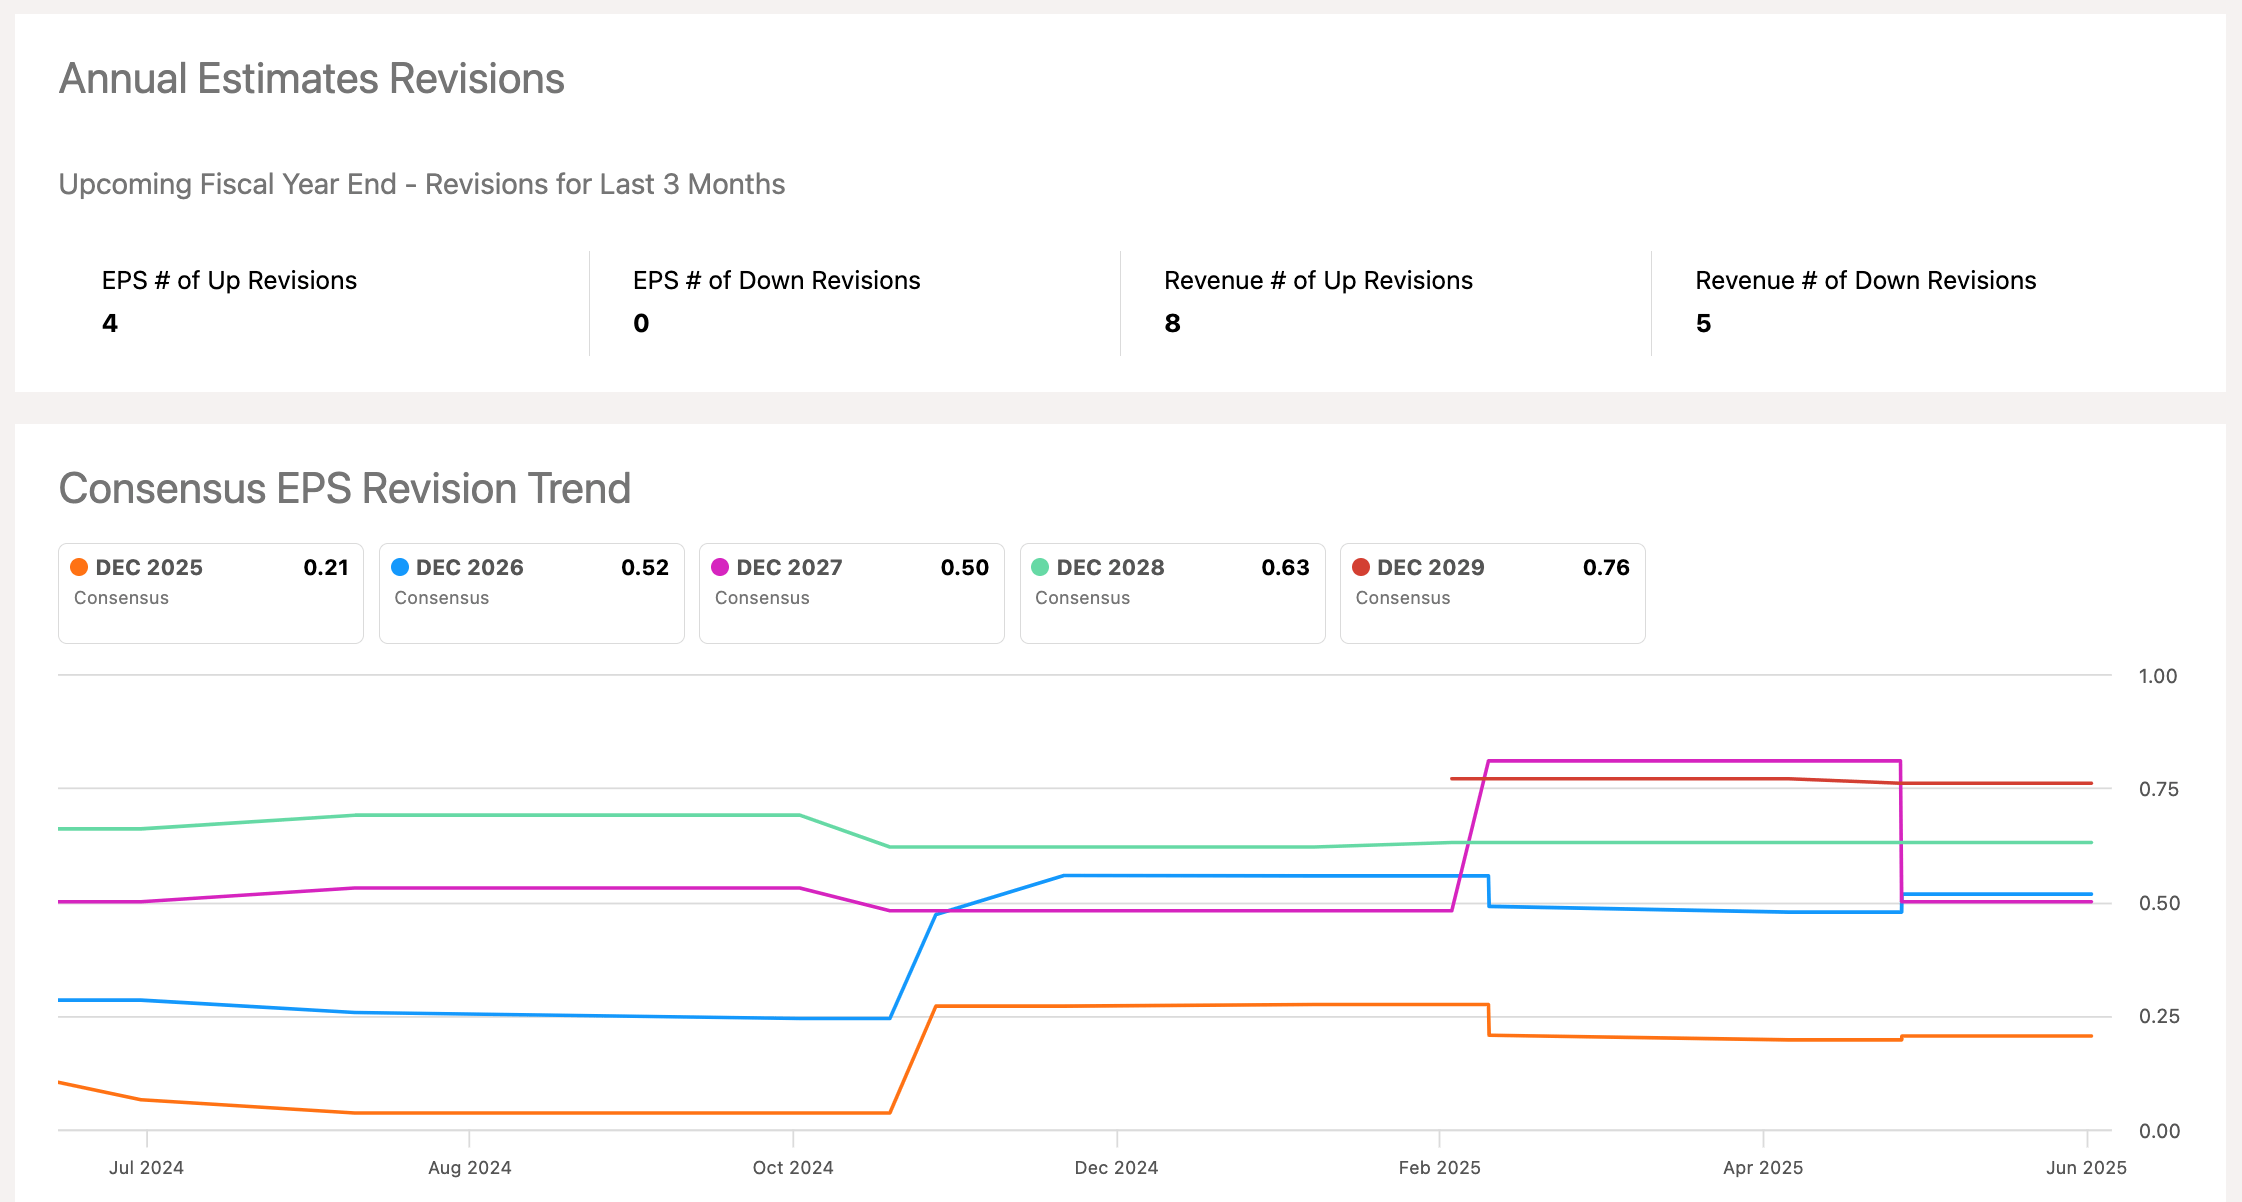
Task: Select the Revenue # of Up Revisions value 8
Action: click(x=1171, y=322)
